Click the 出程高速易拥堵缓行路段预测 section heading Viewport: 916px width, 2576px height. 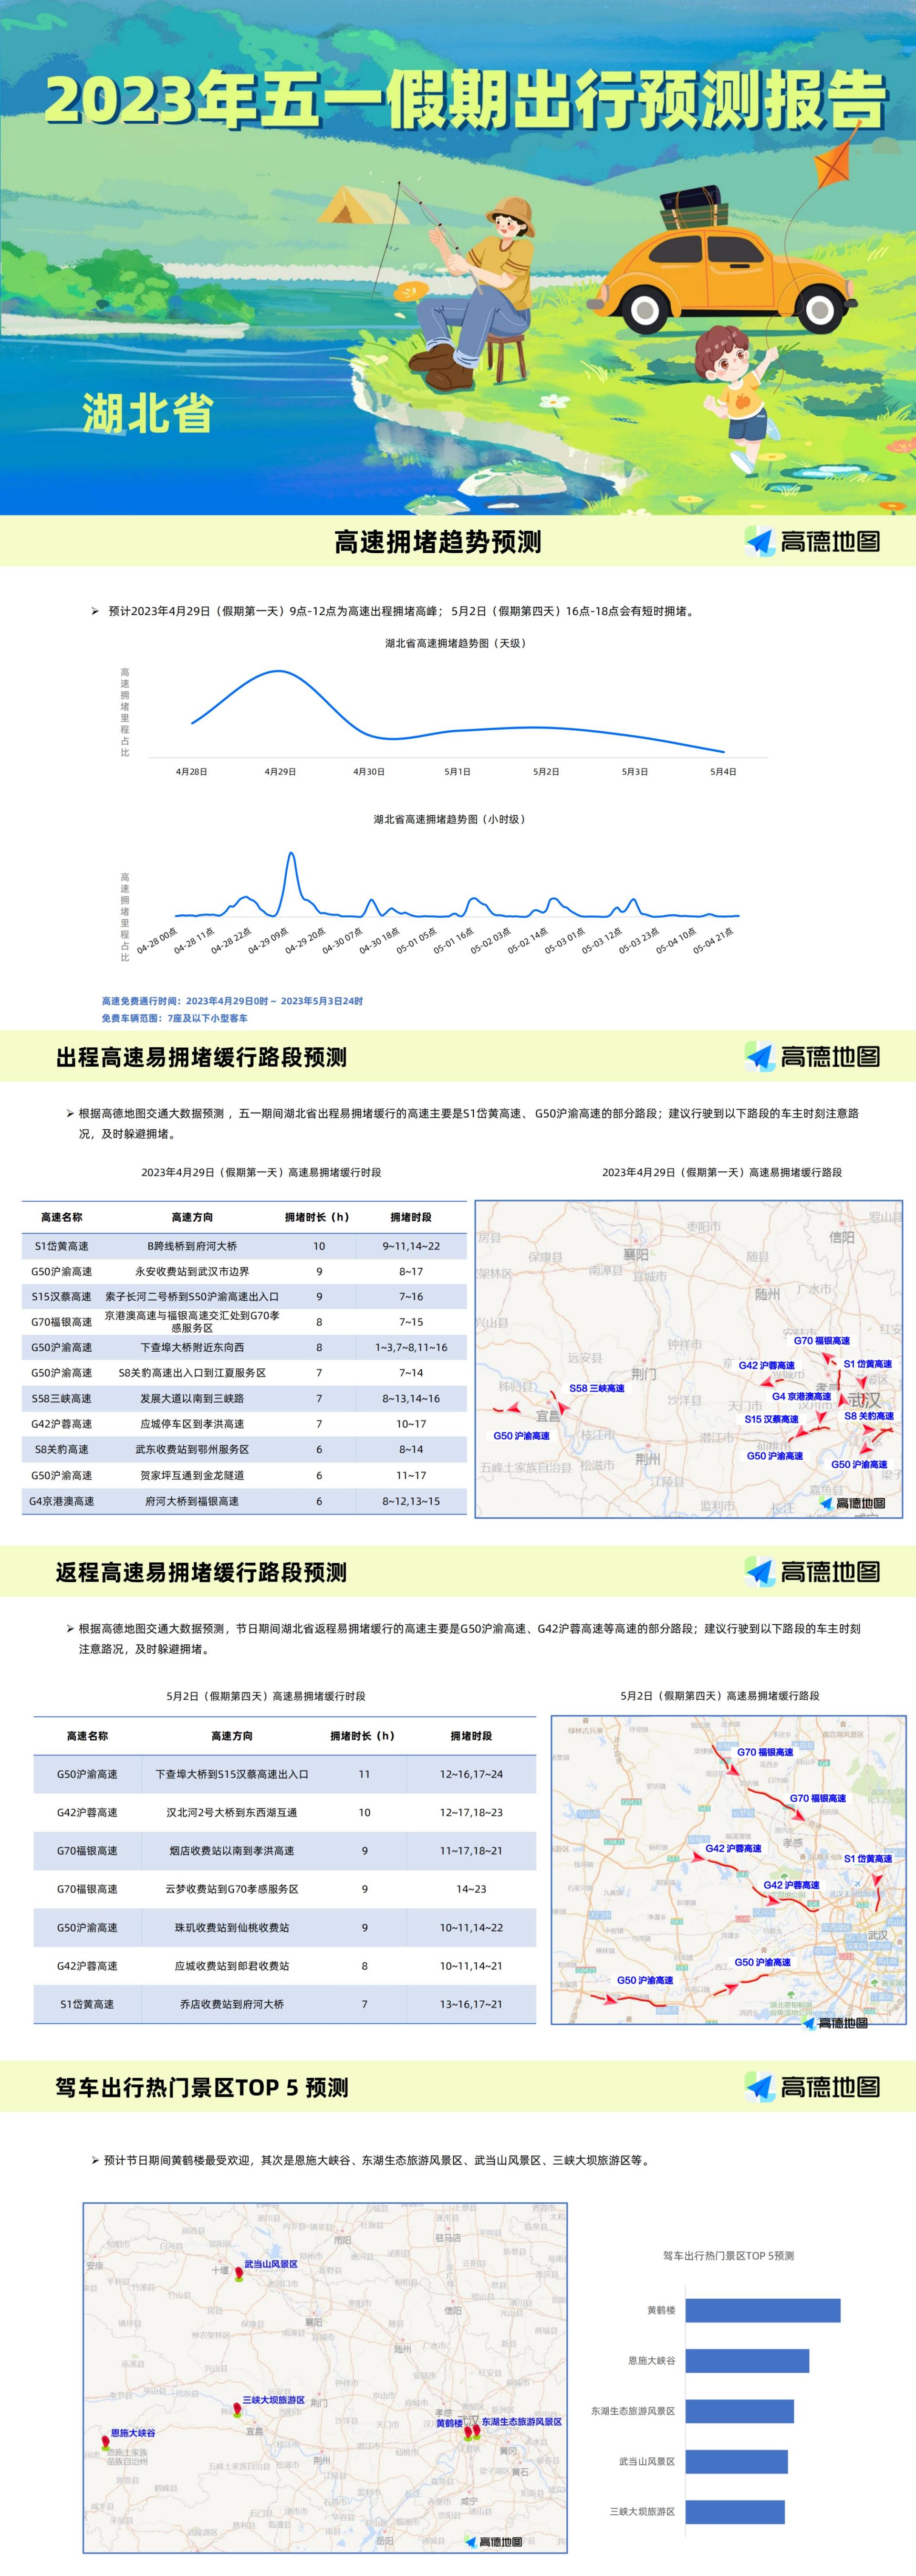[x=201, y=1057]
